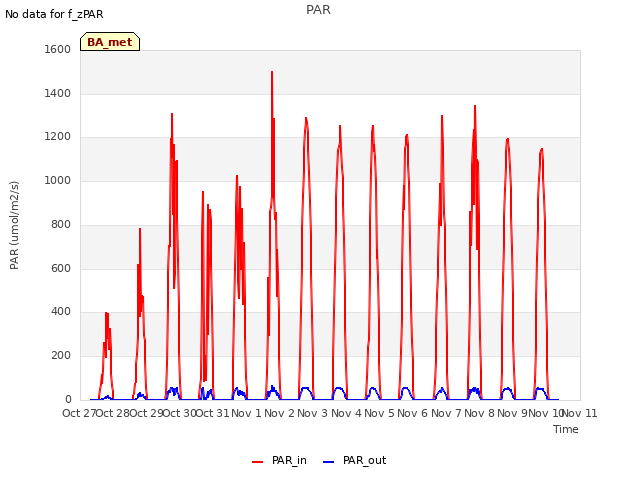Click the Nov 7 x-axis date label
The image size is (640, 480).
[446, 413]
